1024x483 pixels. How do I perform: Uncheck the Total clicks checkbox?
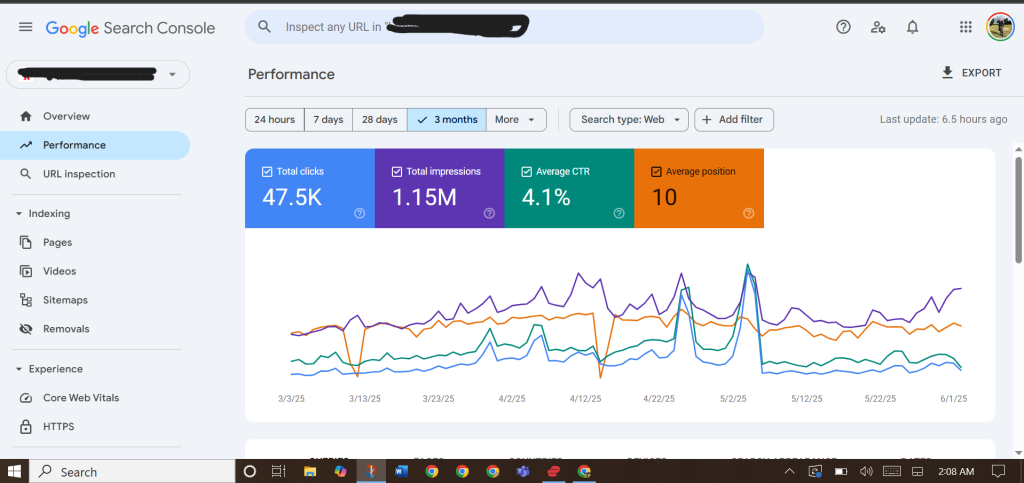point(267,172)
